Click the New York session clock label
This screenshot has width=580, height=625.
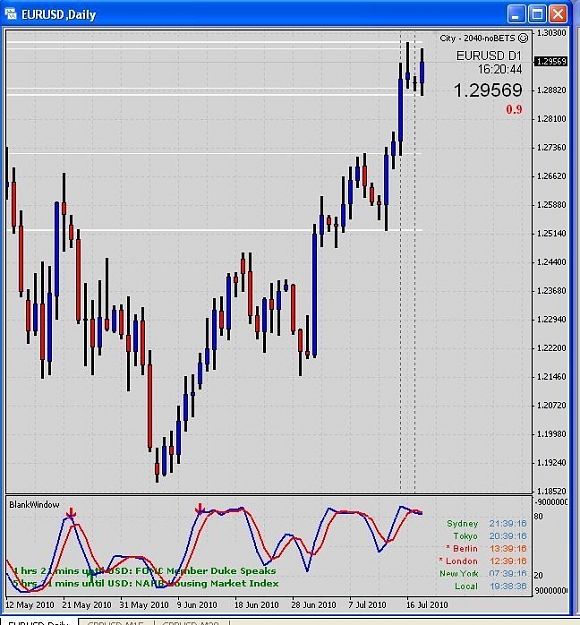coord(459,574)
